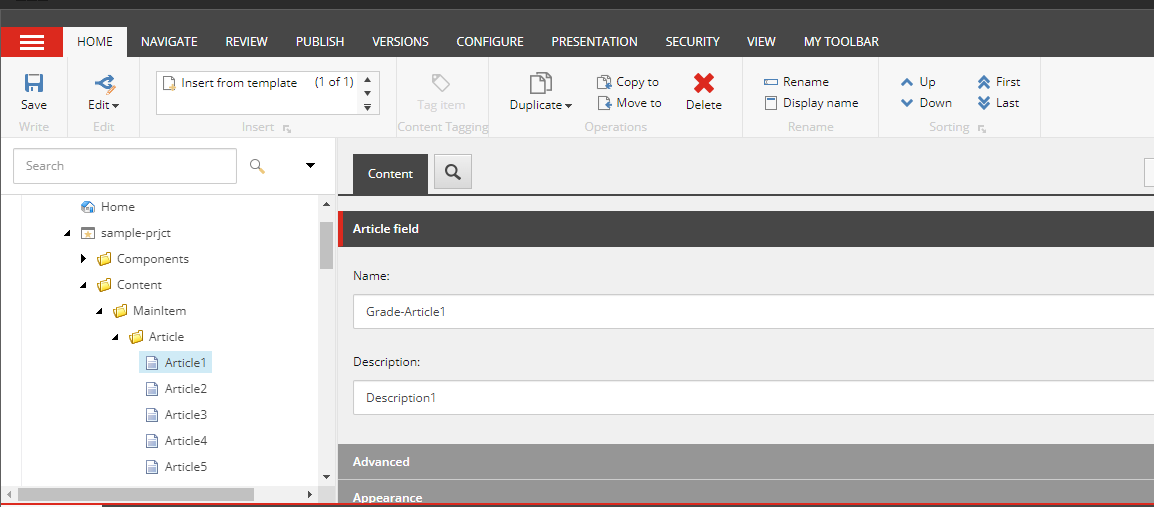Collapse the MainItem folder
This screenshot has width=1154, height=507.
click(99, 311)
